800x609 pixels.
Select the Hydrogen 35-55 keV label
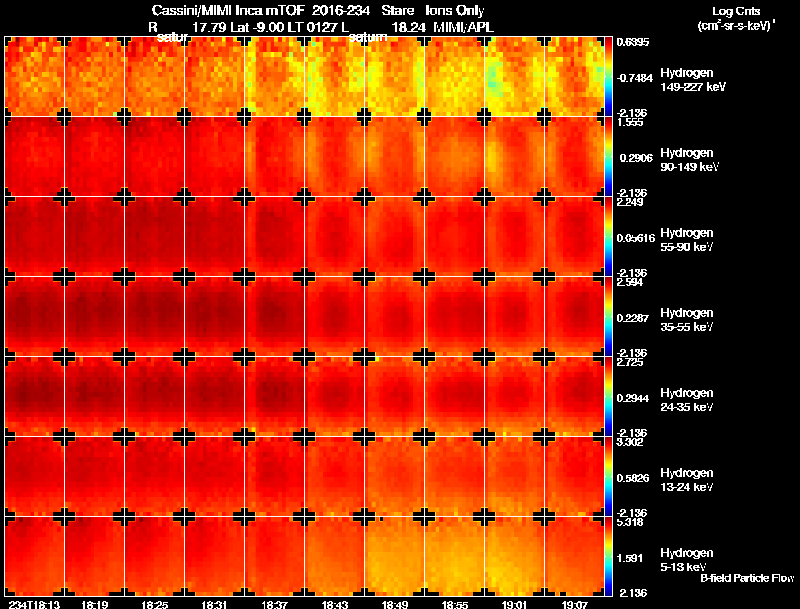pyautogui.click(x=687, y=320)
